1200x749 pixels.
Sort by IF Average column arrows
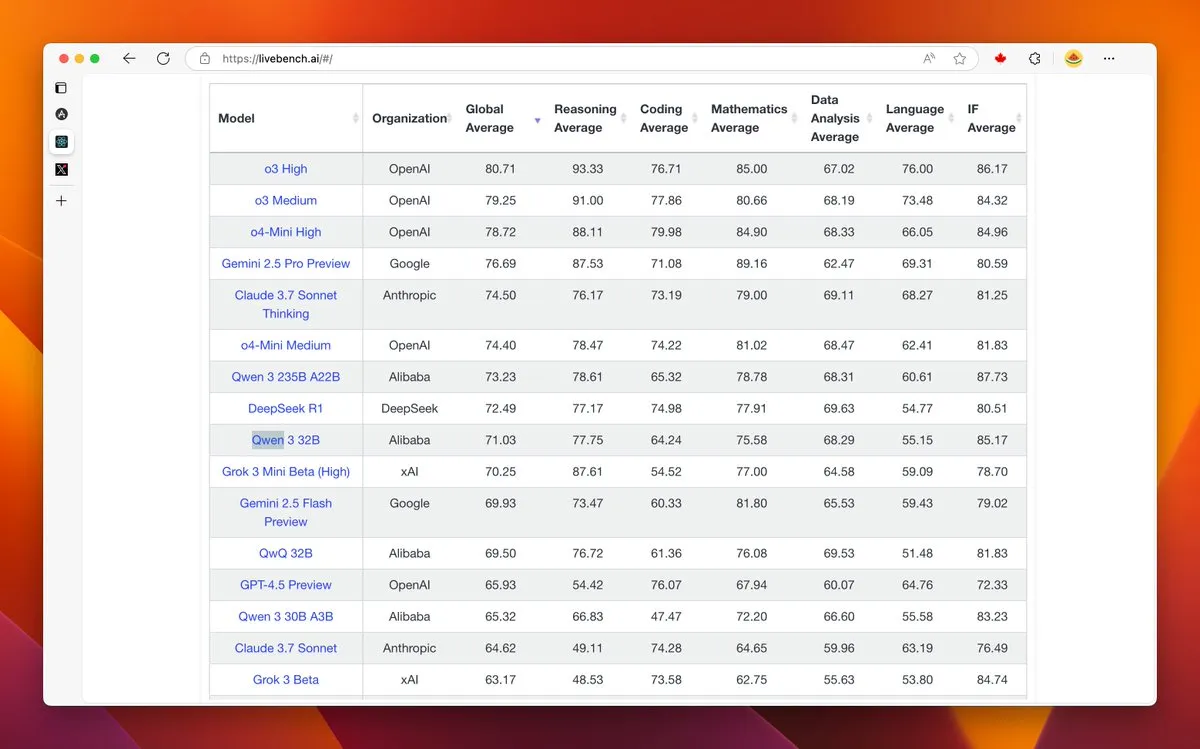pyautogui.click(x=1020, y=119)
